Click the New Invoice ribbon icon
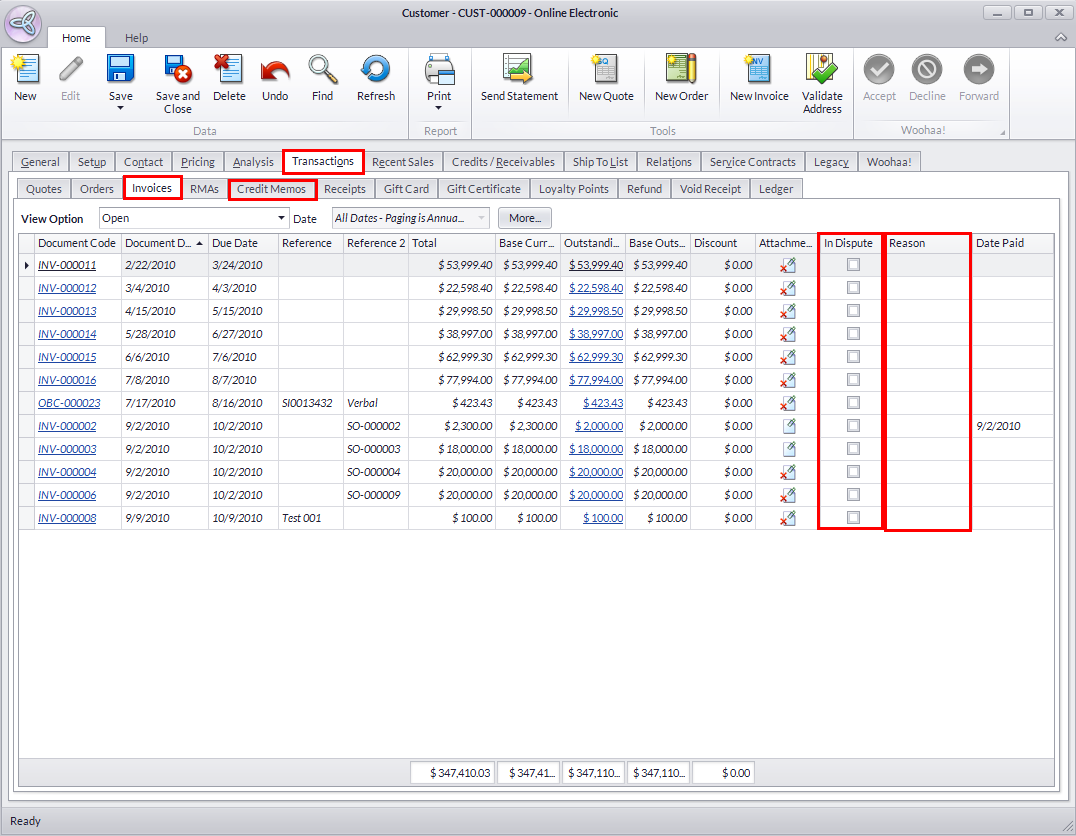Screen dimensions: 1076x836 pyautogui.click(x=758, y=70)
